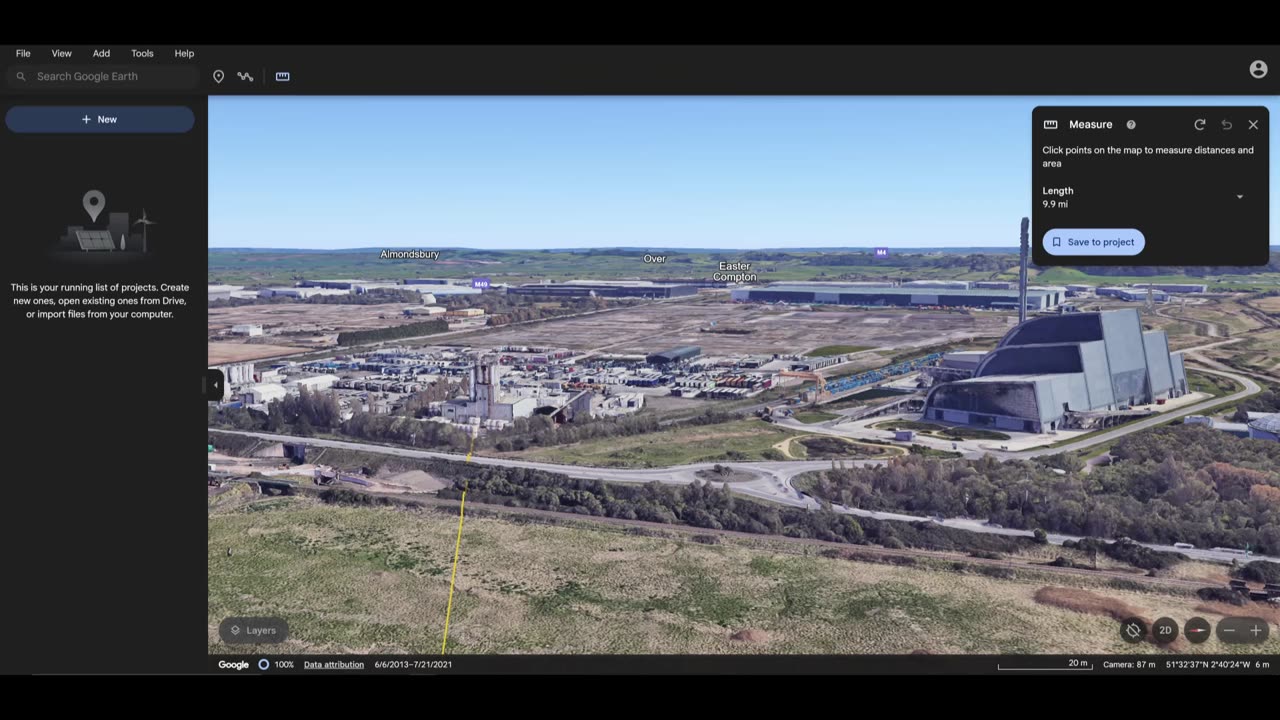Screen dimensions: 1280x720
Task: Click the imagery date 6/6/2013–7/21/2021
Action: [413, 664]
